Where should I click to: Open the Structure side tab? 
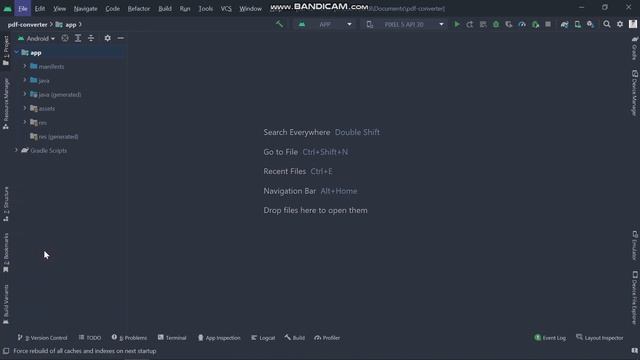pyautogui.click(x=6, y=204)
